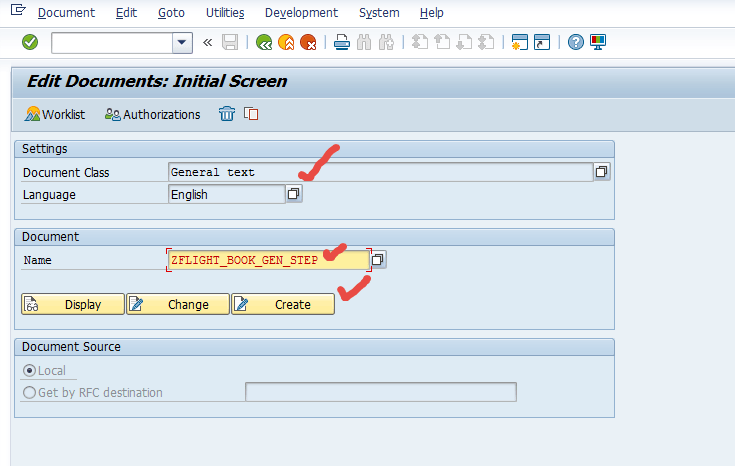Click the command input field

point(112,43)
